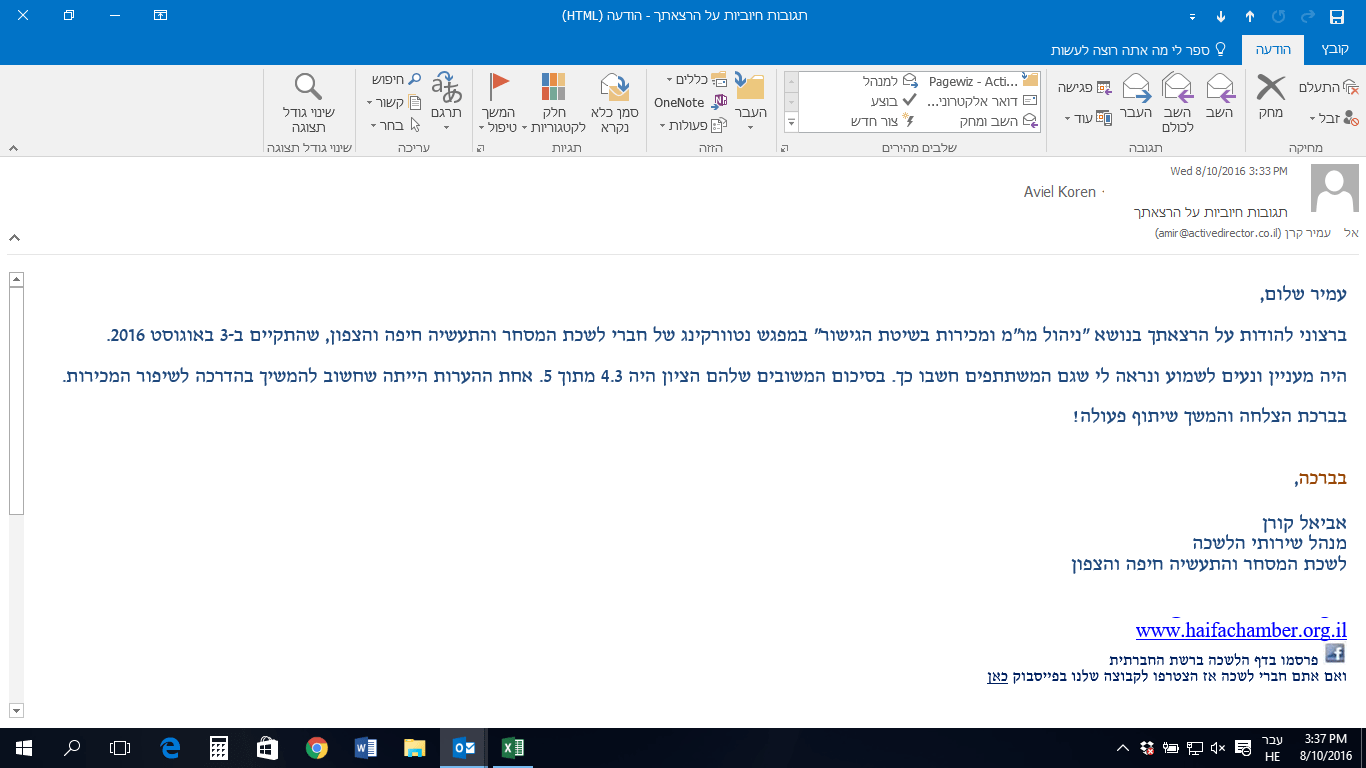Click the Translate (תרגם) icon

(446, 88)
